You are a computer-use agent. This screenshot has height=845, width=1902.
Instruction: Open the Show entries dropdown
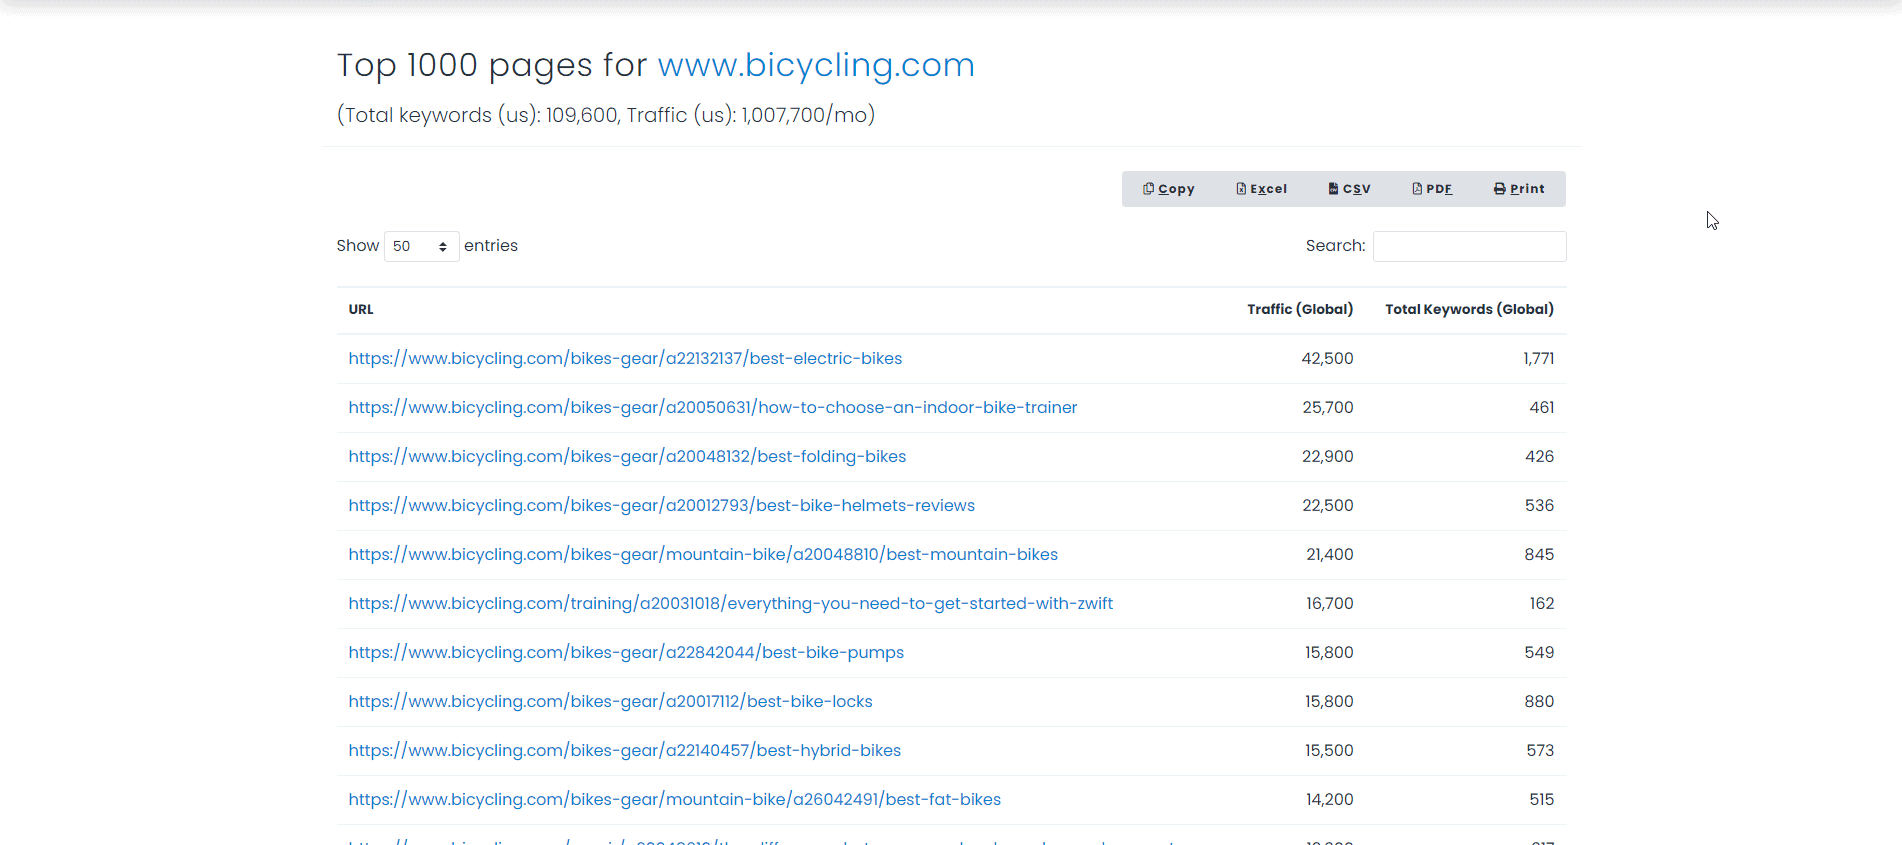[421, 246]
